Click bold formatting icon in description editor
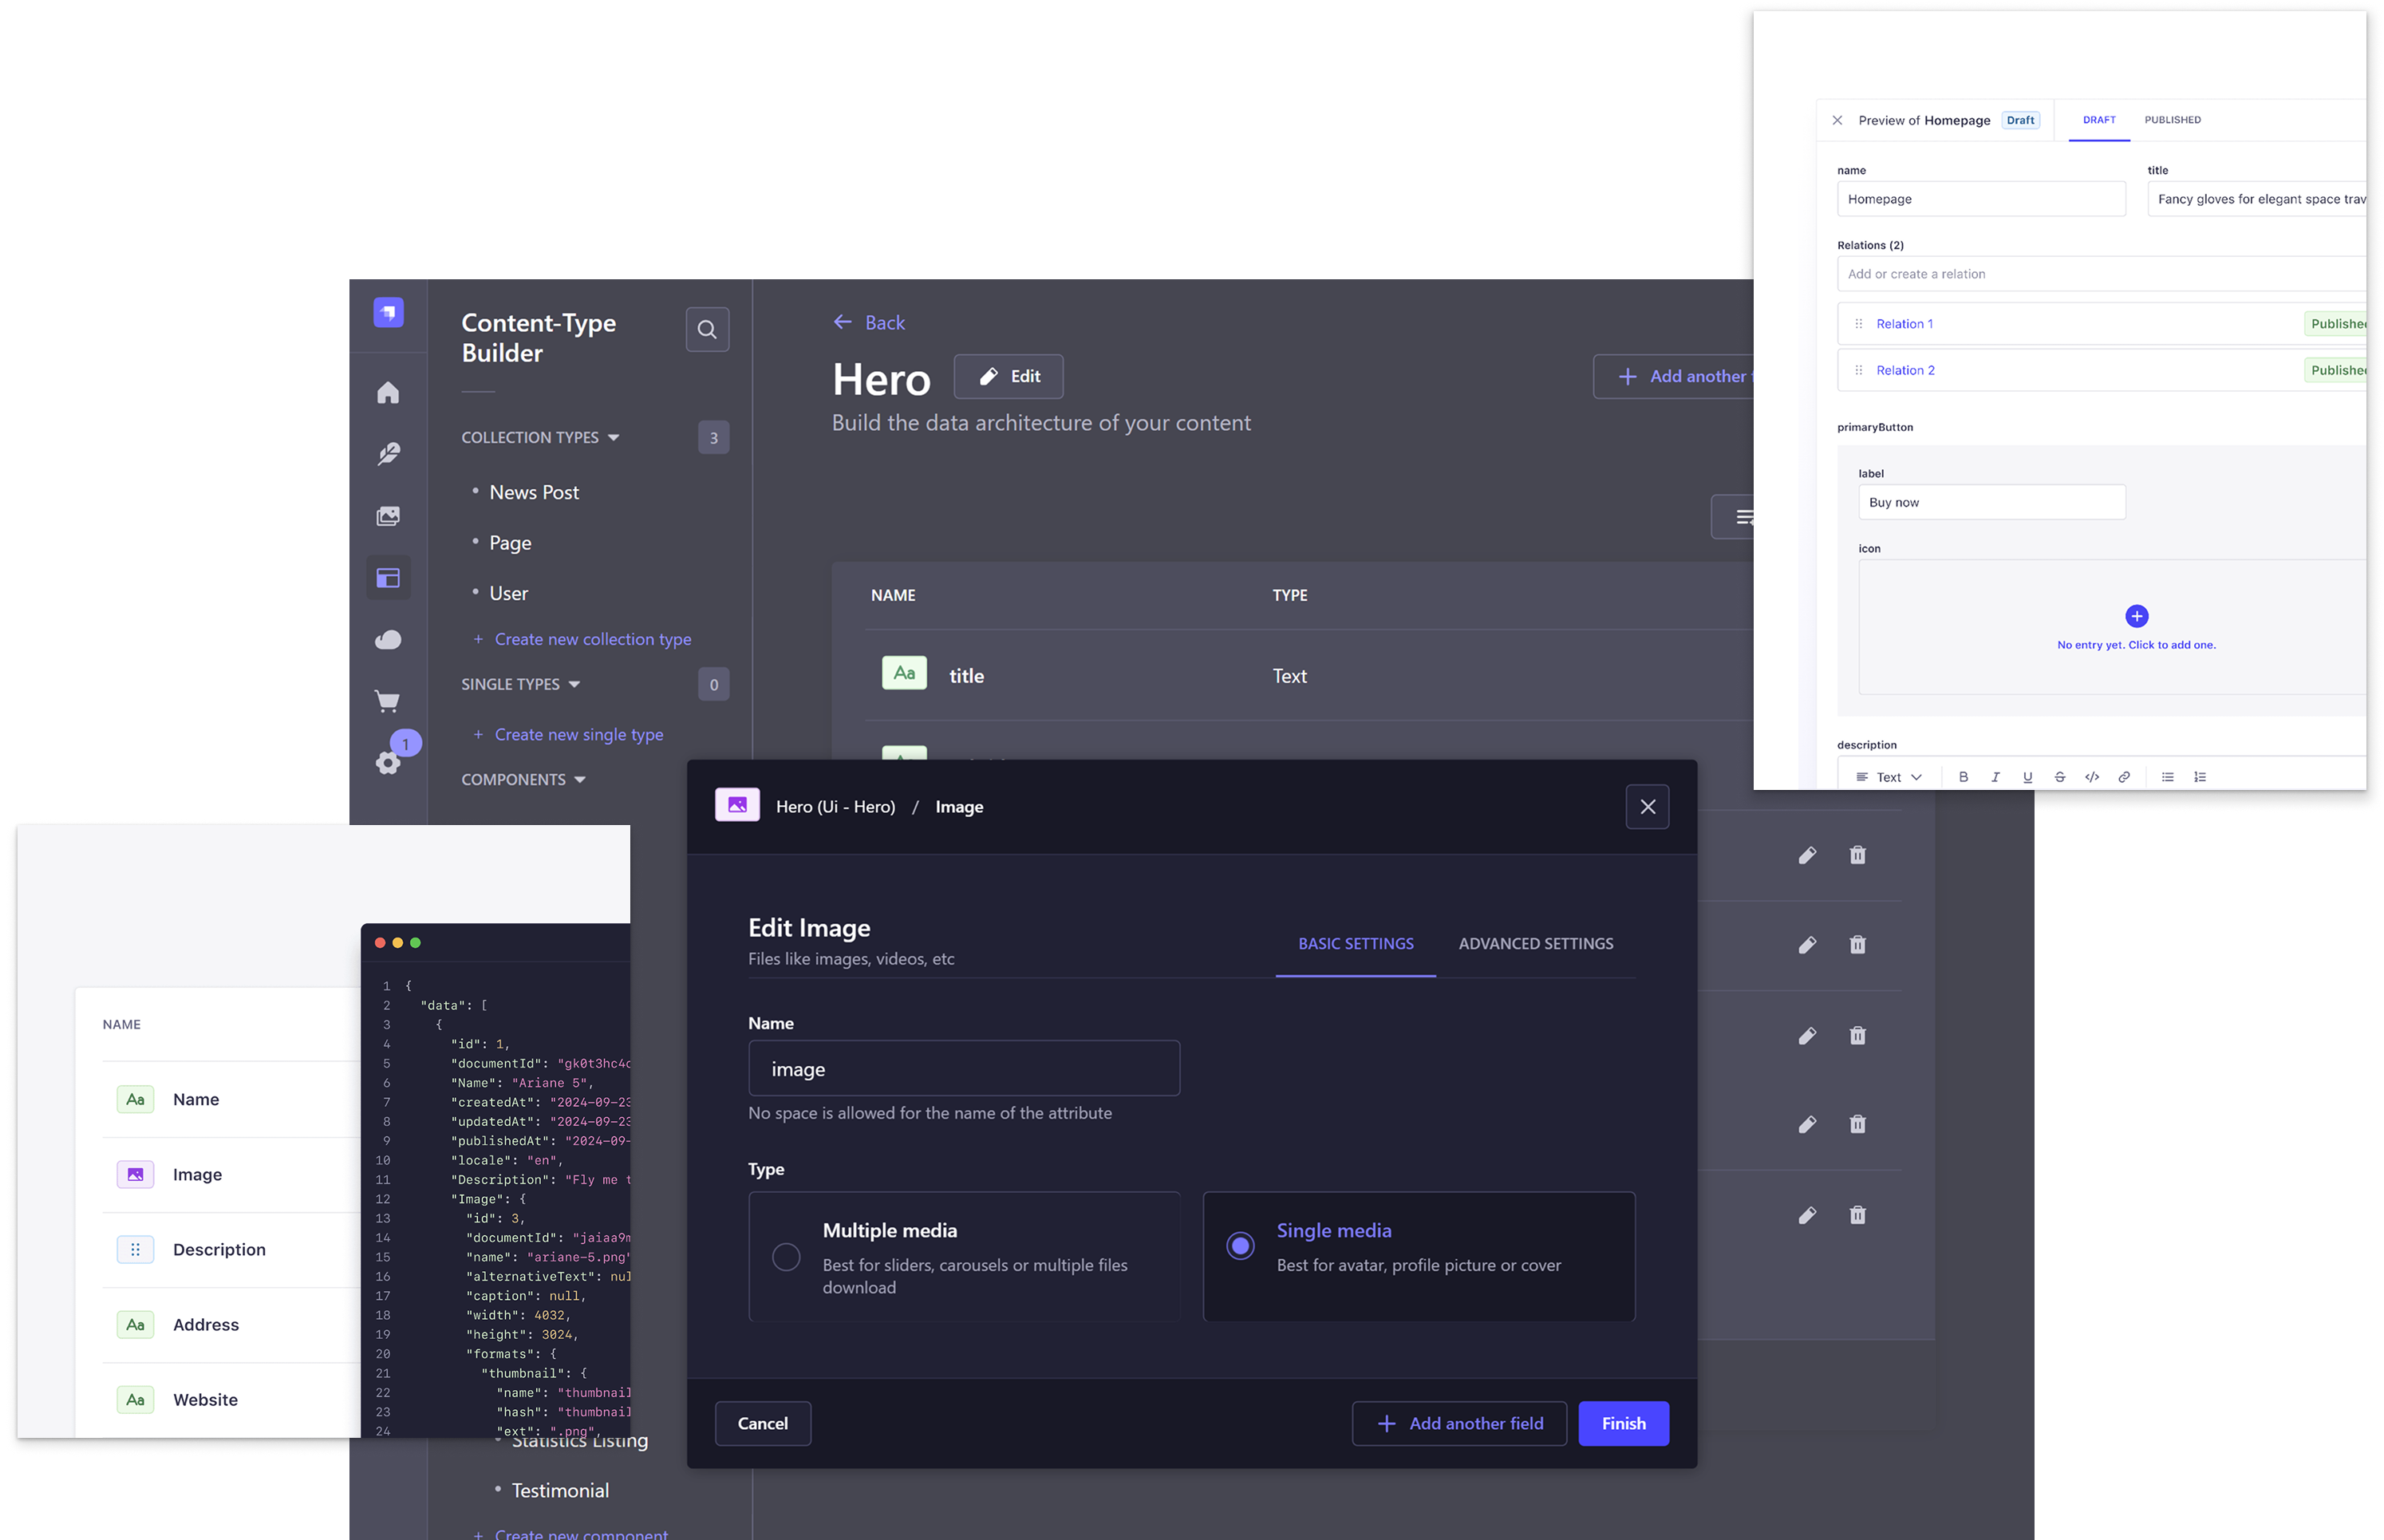The image size is (2384, 1540). pos(1963,777)
